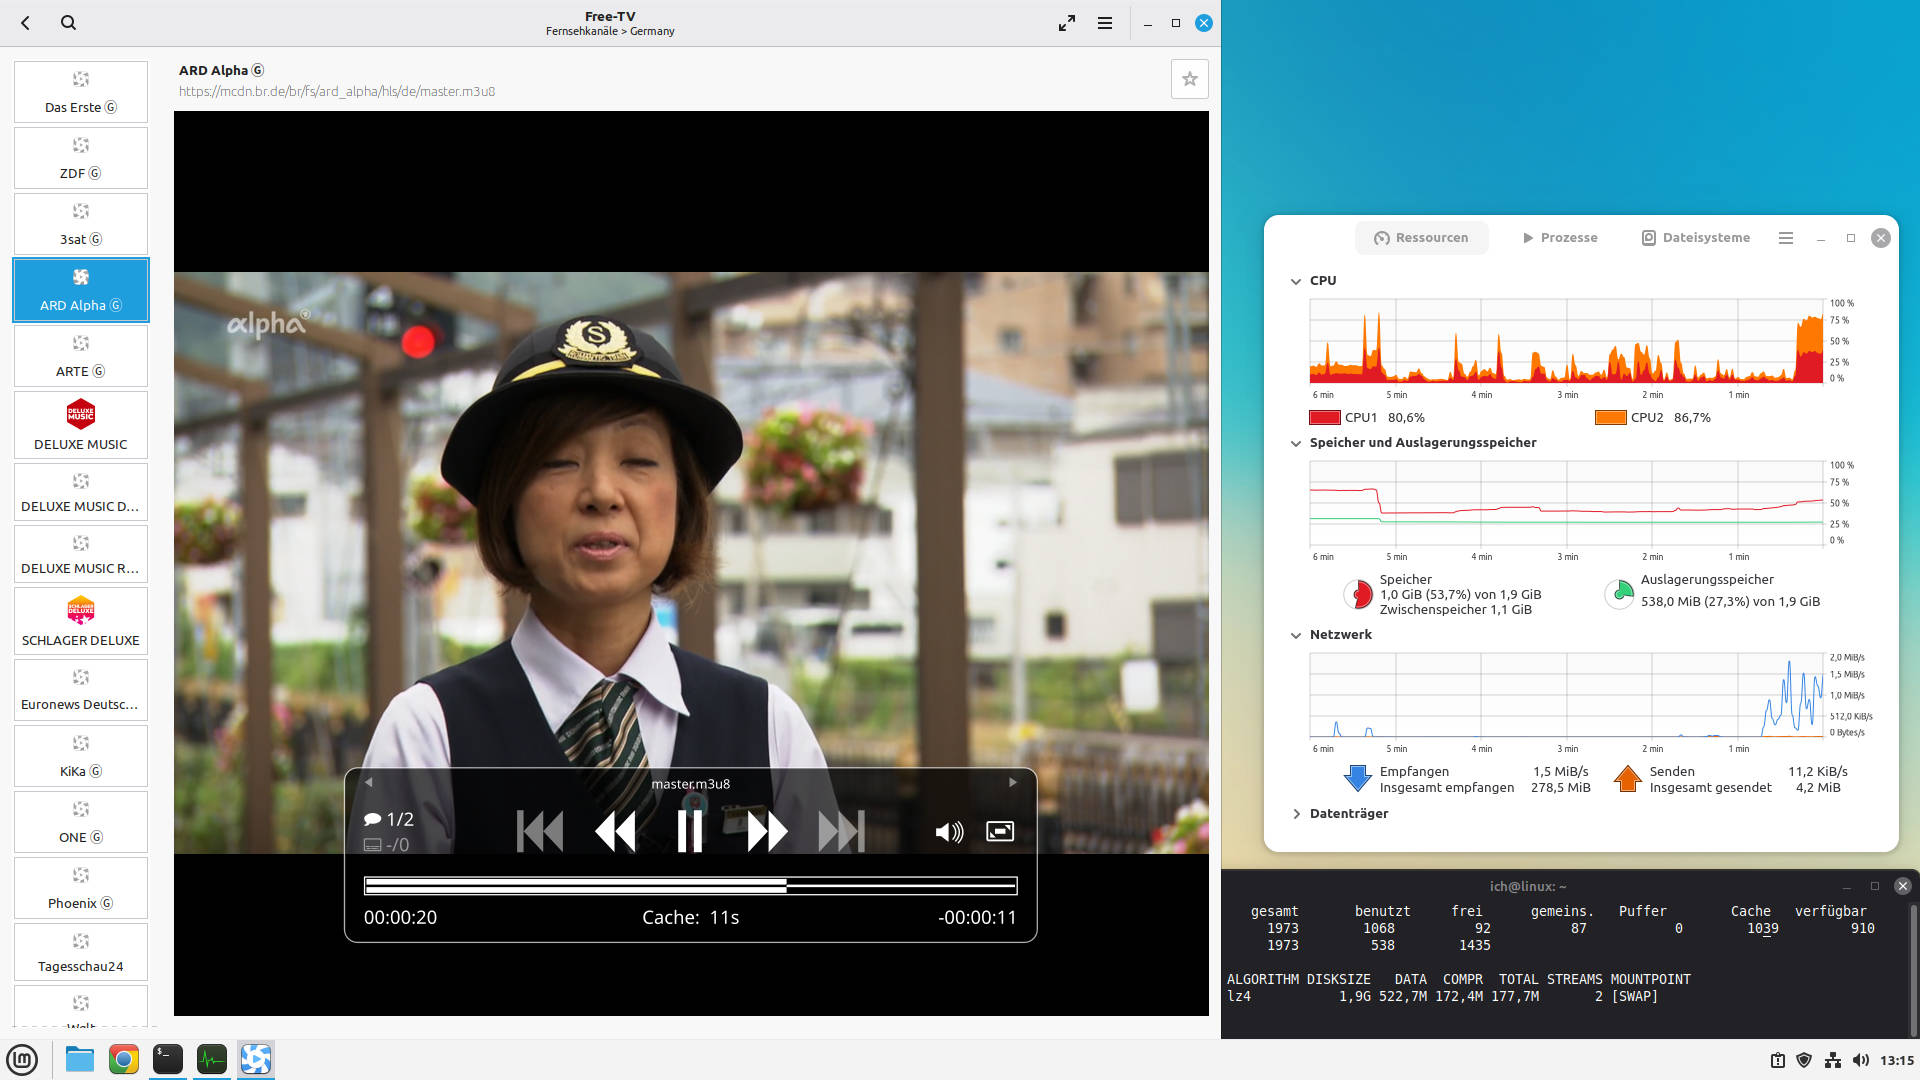The image size is (1920, 1080).
Task: Select the ARTE channel tile
Action: [81, 356]
